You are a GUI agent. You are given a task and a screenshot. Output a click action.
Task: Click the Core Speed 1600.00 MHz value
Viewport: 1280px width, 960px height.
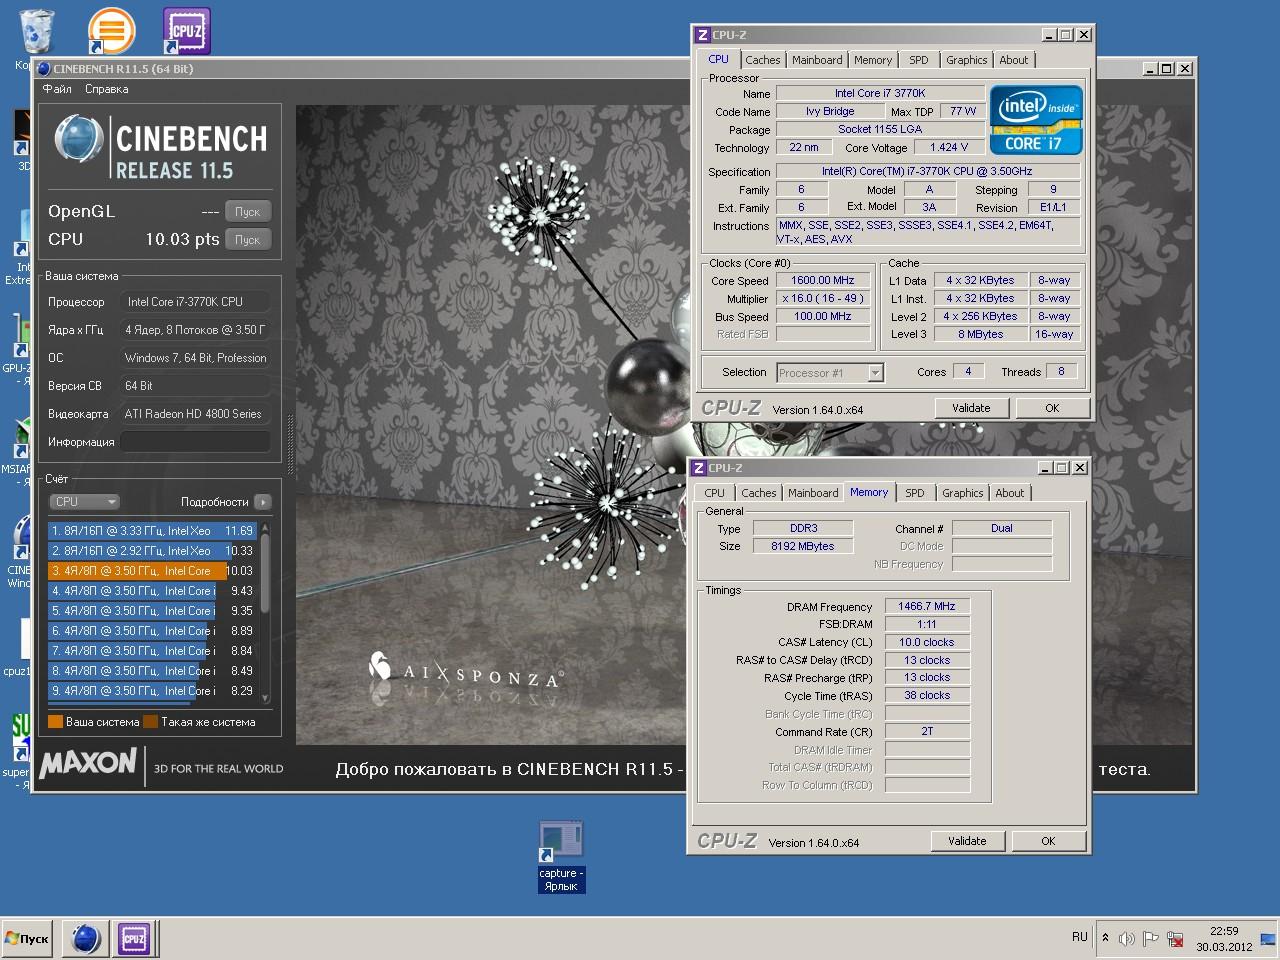[823, 281]
